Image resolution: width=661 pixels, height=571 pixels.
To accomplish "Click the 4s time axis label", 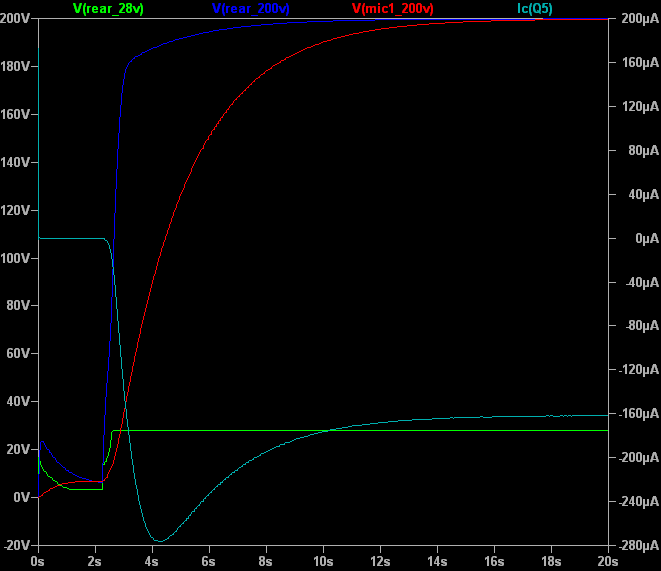I will 151,562.
